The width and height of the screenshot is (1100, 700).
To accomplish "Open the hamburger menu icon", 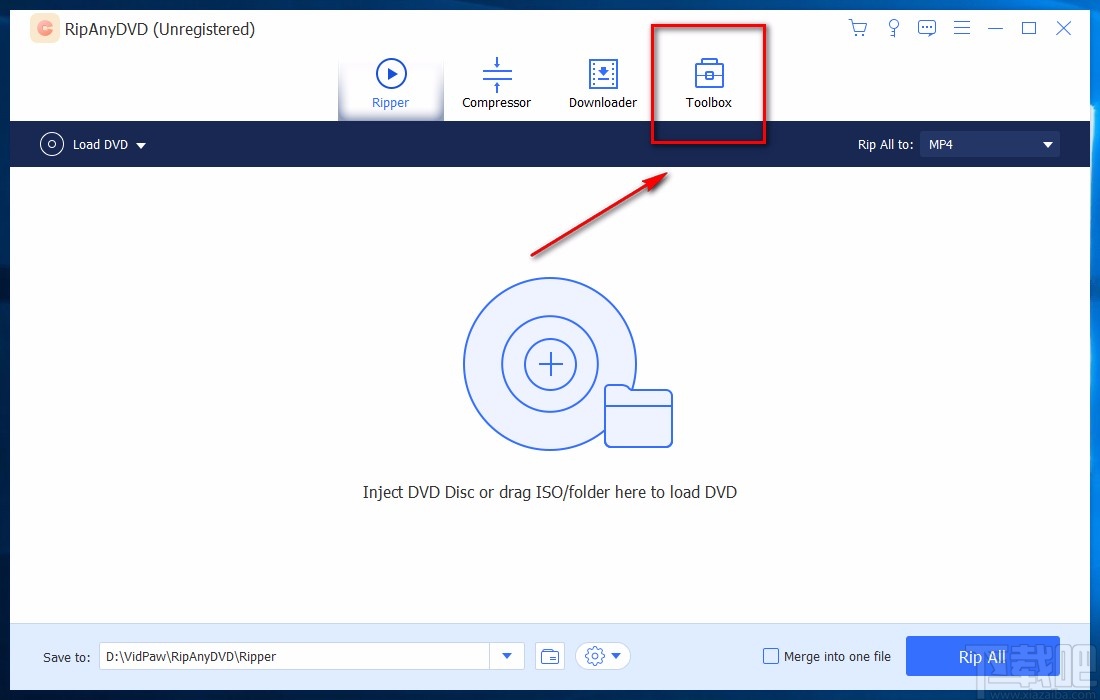I will coord(962,28).
